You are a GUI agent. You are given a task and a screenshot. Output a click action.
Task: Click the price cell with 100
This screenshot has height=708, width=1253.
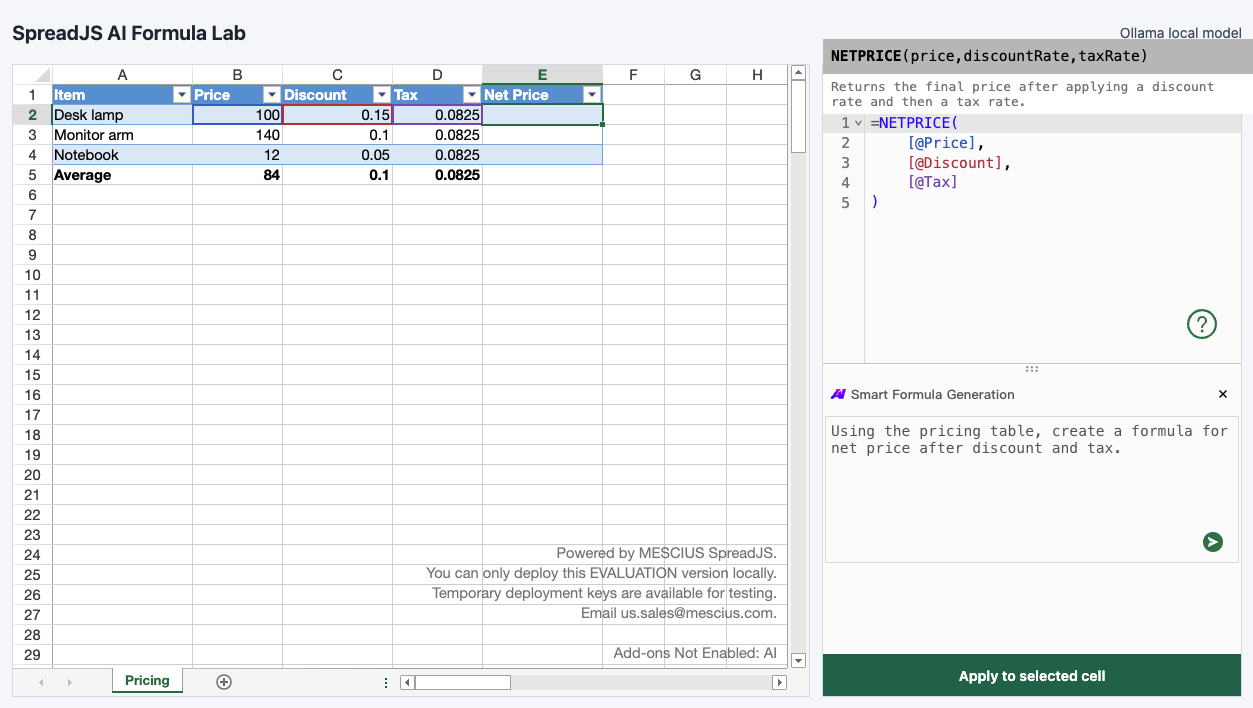click(237, 115)
